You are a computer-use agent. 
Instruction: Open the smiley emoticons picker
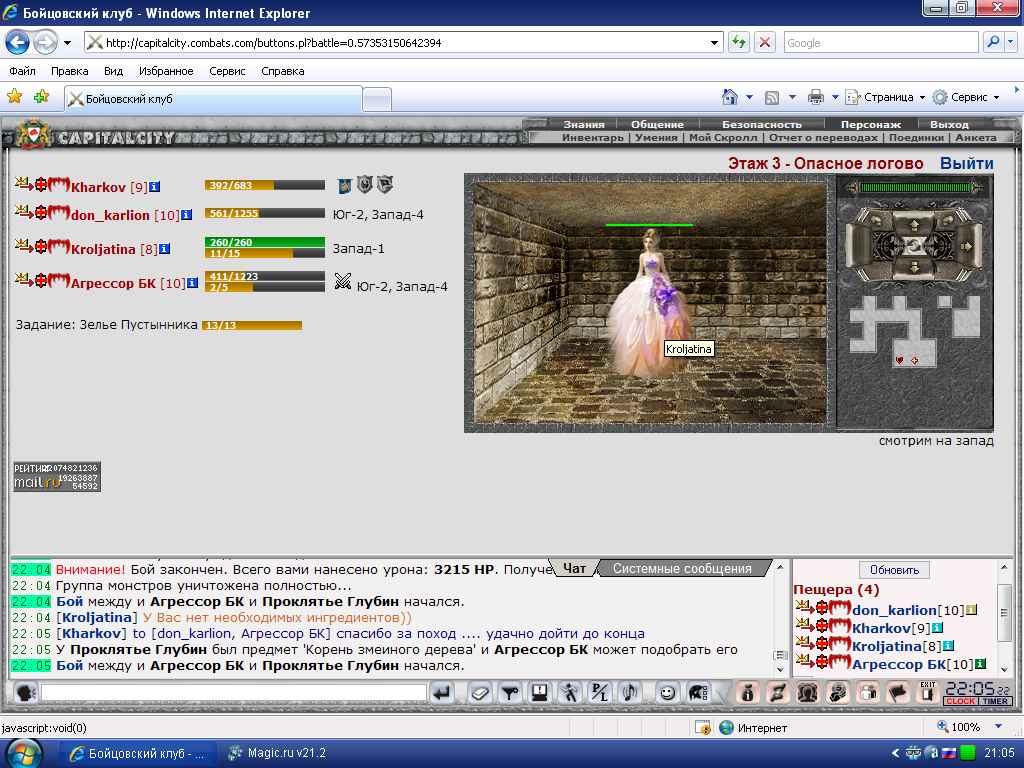coord(667,692)
